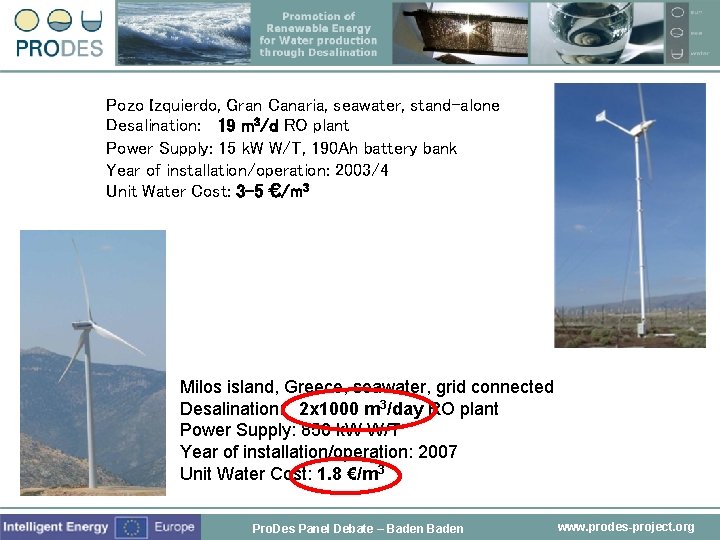720x540 pixels.
Task: Click 'Milos island, Greece' line
Action: point(366,387)
